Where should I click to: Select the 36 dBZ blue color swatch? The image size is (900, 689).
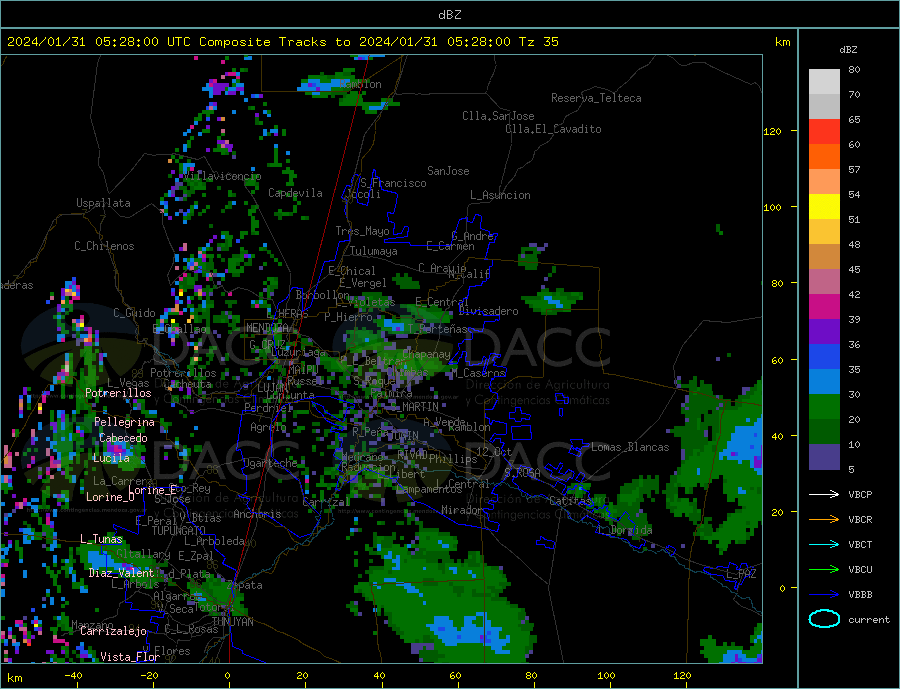[x=824, y=357]
